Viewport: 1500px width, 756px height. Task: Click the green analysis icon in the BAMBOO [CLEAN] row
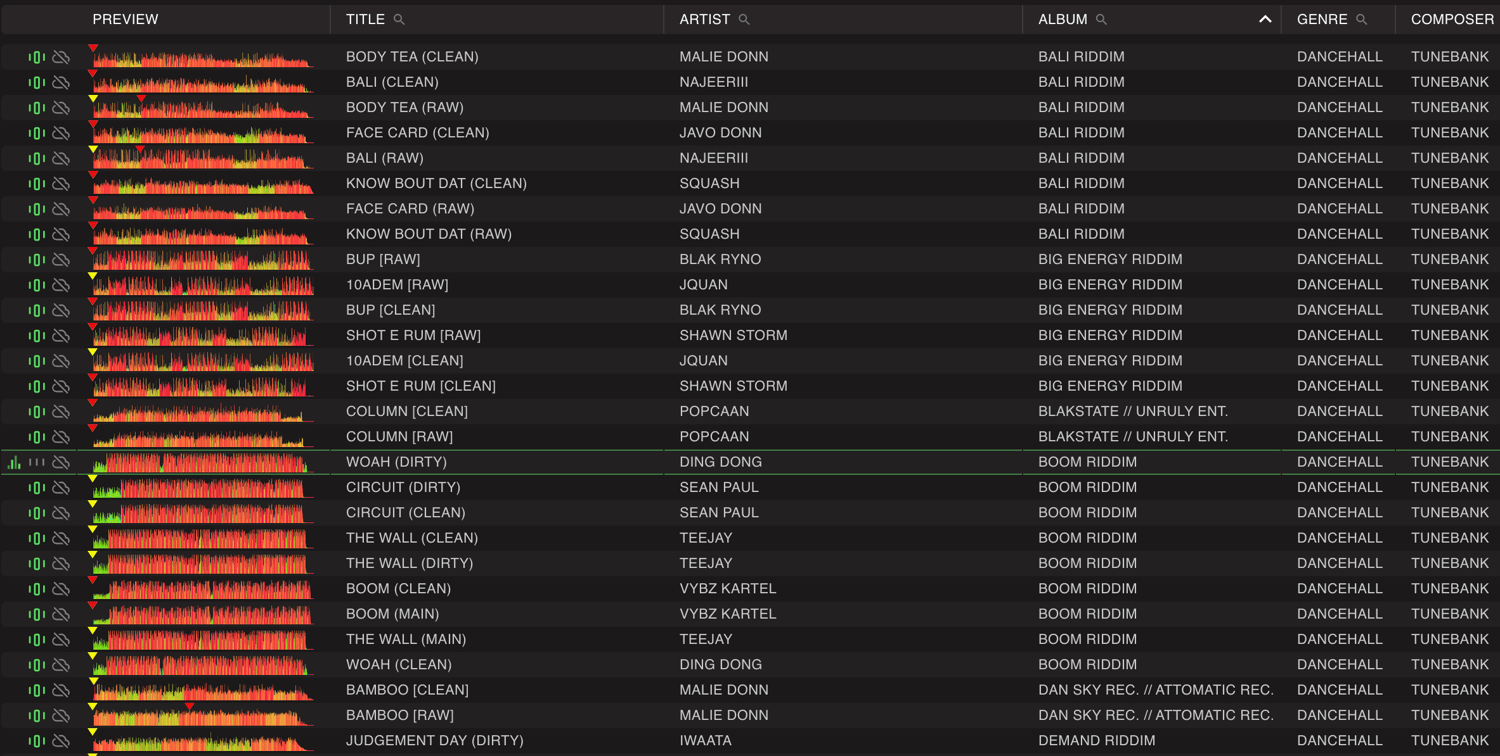tap(37, 690)
